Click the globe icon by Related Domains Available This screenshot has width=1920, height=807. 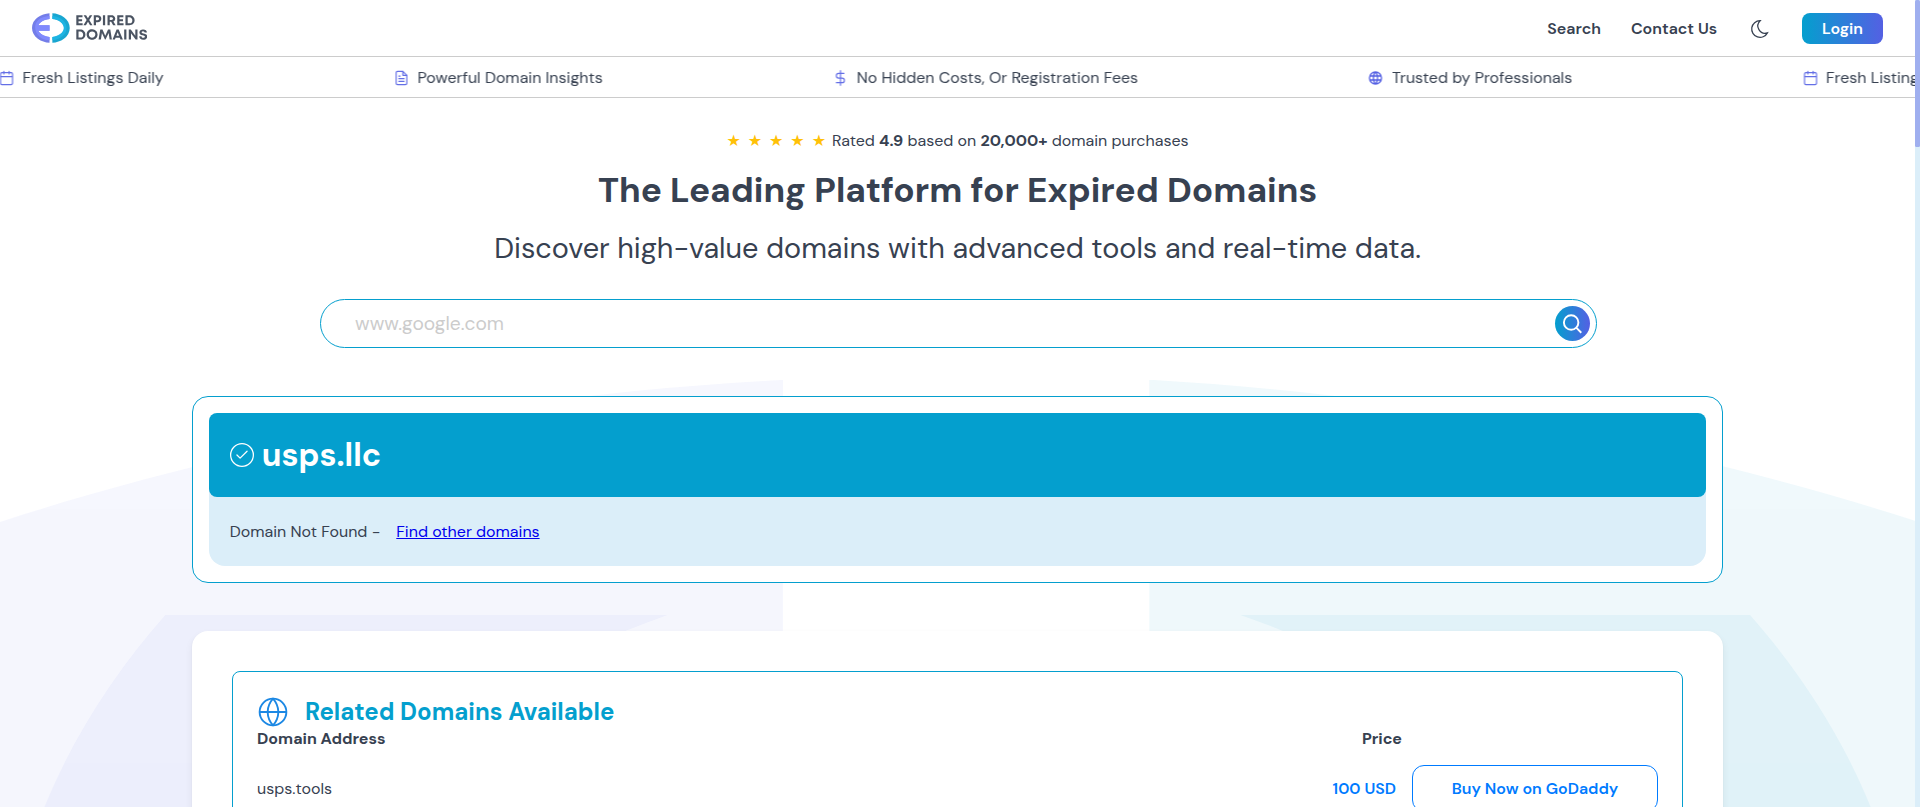273,712
